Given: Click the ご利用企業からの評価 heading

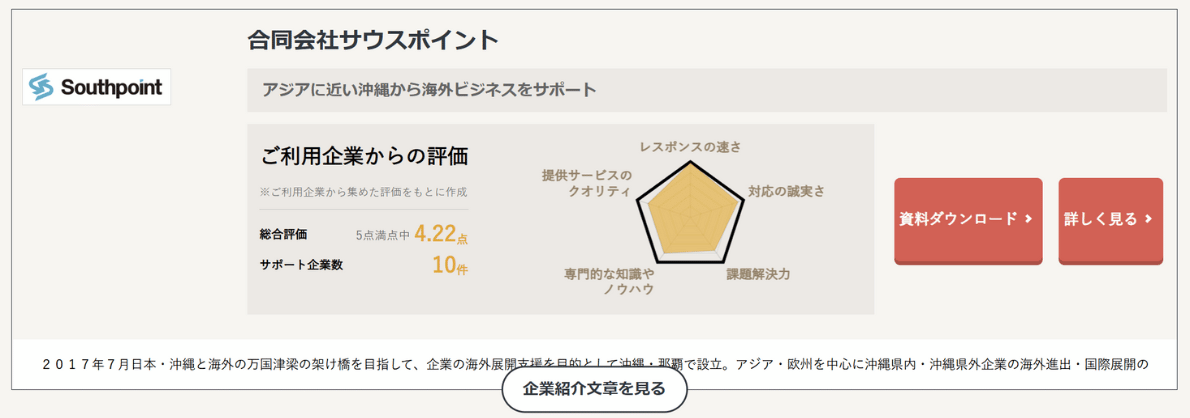Looking at the screenshot, I should tap(364, 156).
